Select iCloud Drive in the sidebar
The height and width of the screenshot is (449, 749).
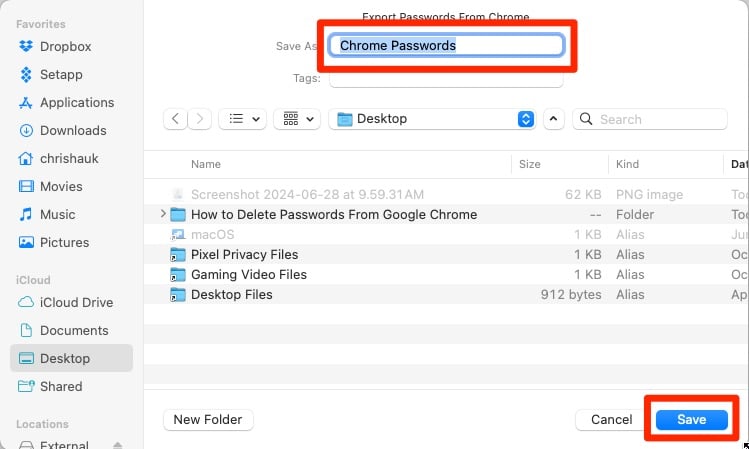click(x=65, y=302)
